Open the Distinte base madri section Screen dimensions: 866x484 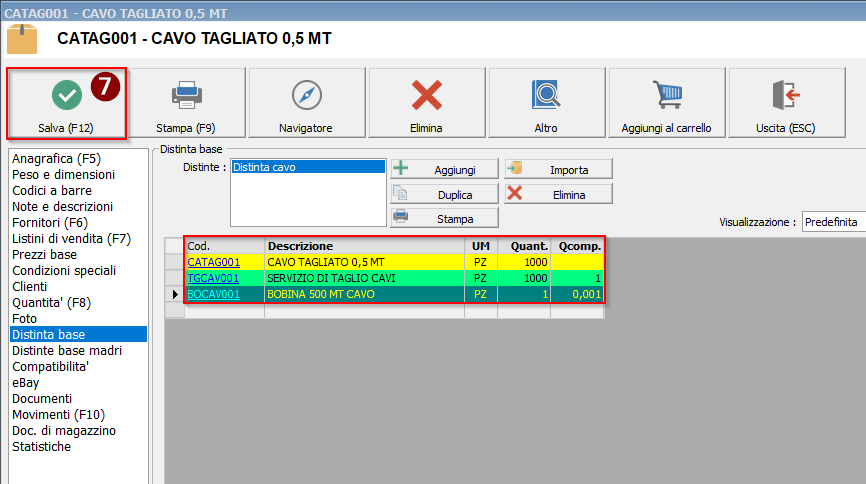[x=67, y=350]
